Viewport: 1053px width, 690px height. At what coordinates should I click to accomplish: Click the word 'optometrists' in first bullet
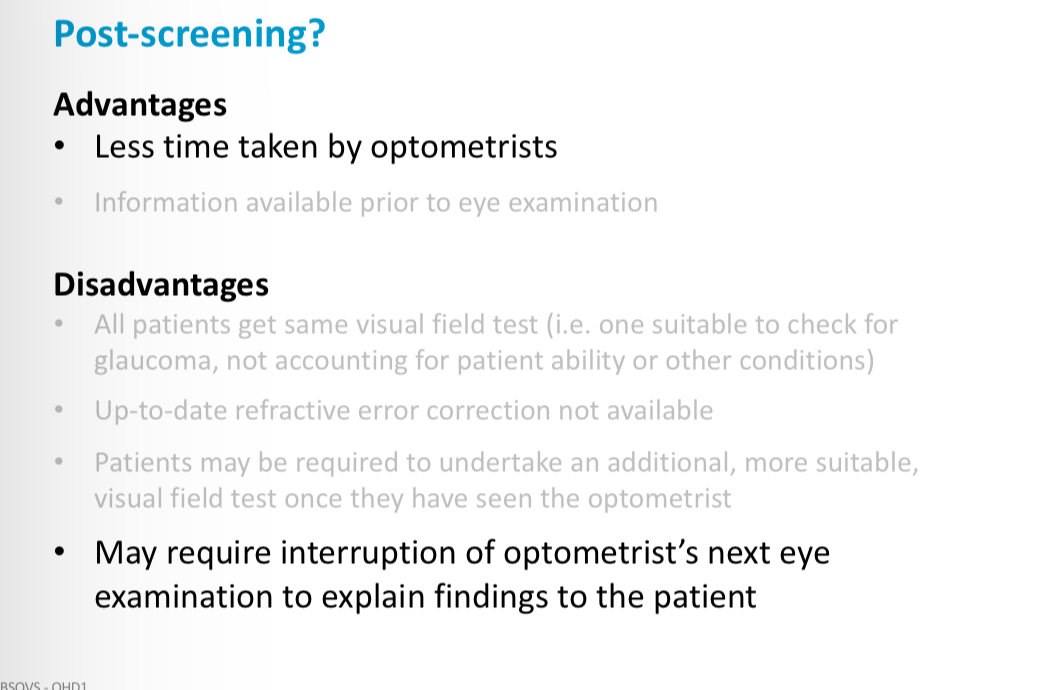(464, 147)
